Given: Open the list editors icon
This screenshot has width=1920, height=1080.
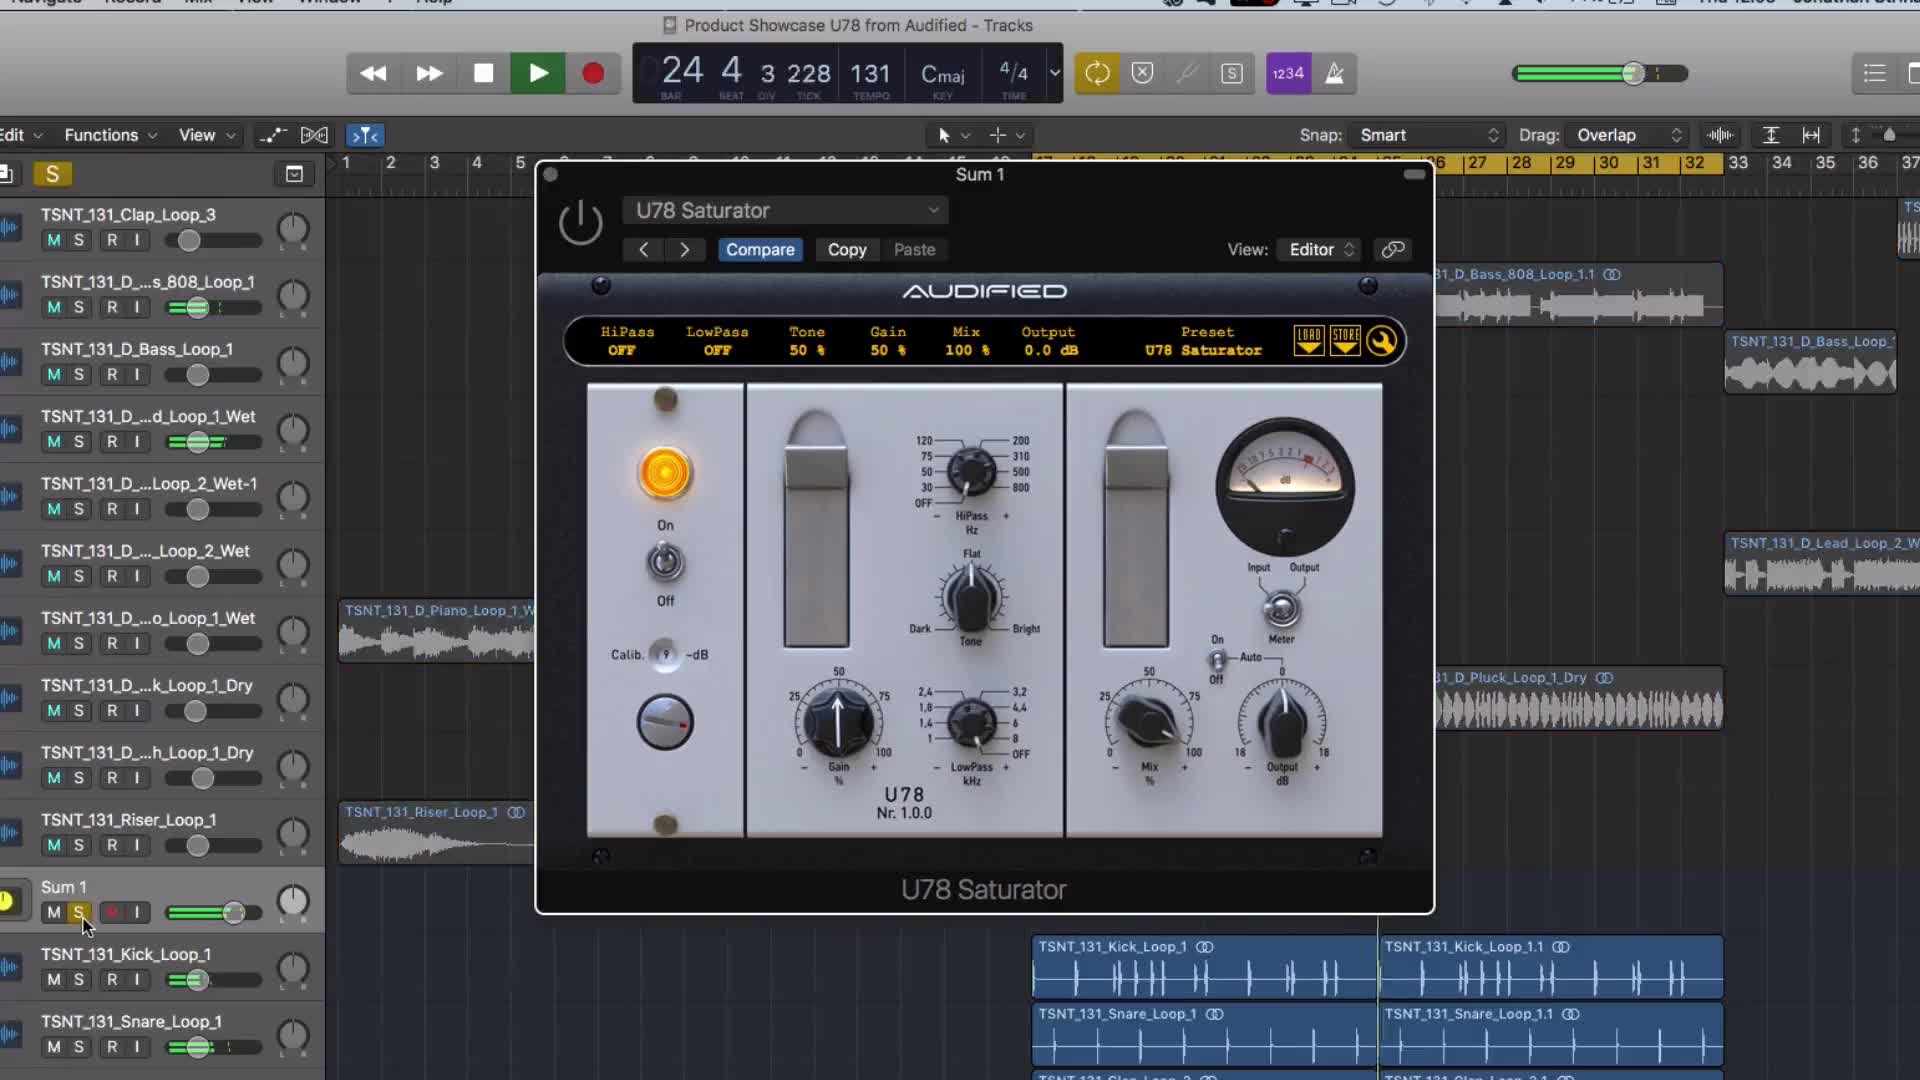Looking at the screenshot, I should click(1874, 73).
